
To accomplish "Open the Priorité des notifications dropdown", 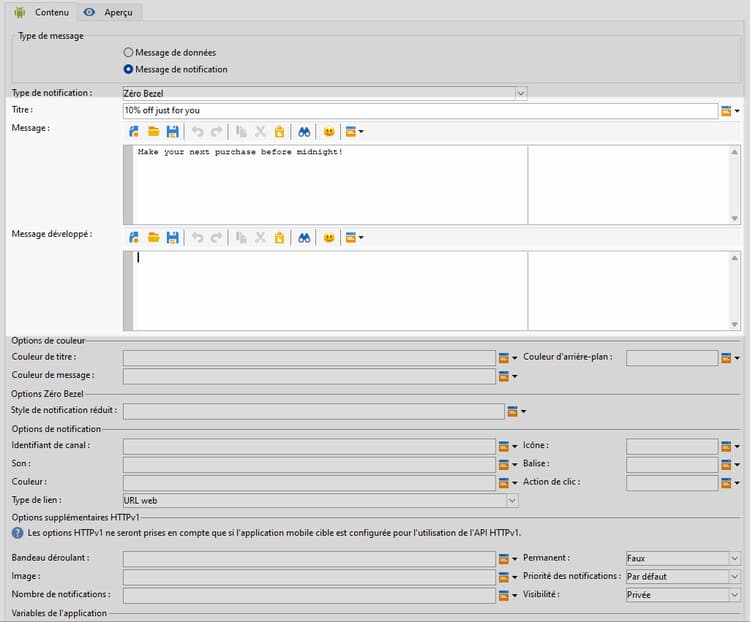I will coord(683,577).
